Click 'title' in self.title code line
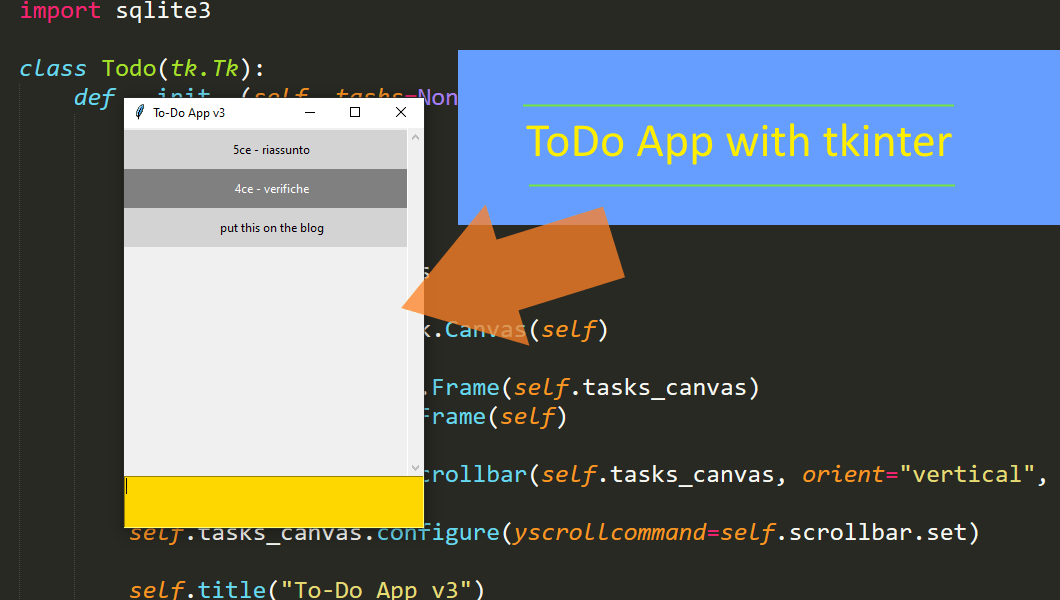This screenshot has width=1060, height=600. (231, 590)
